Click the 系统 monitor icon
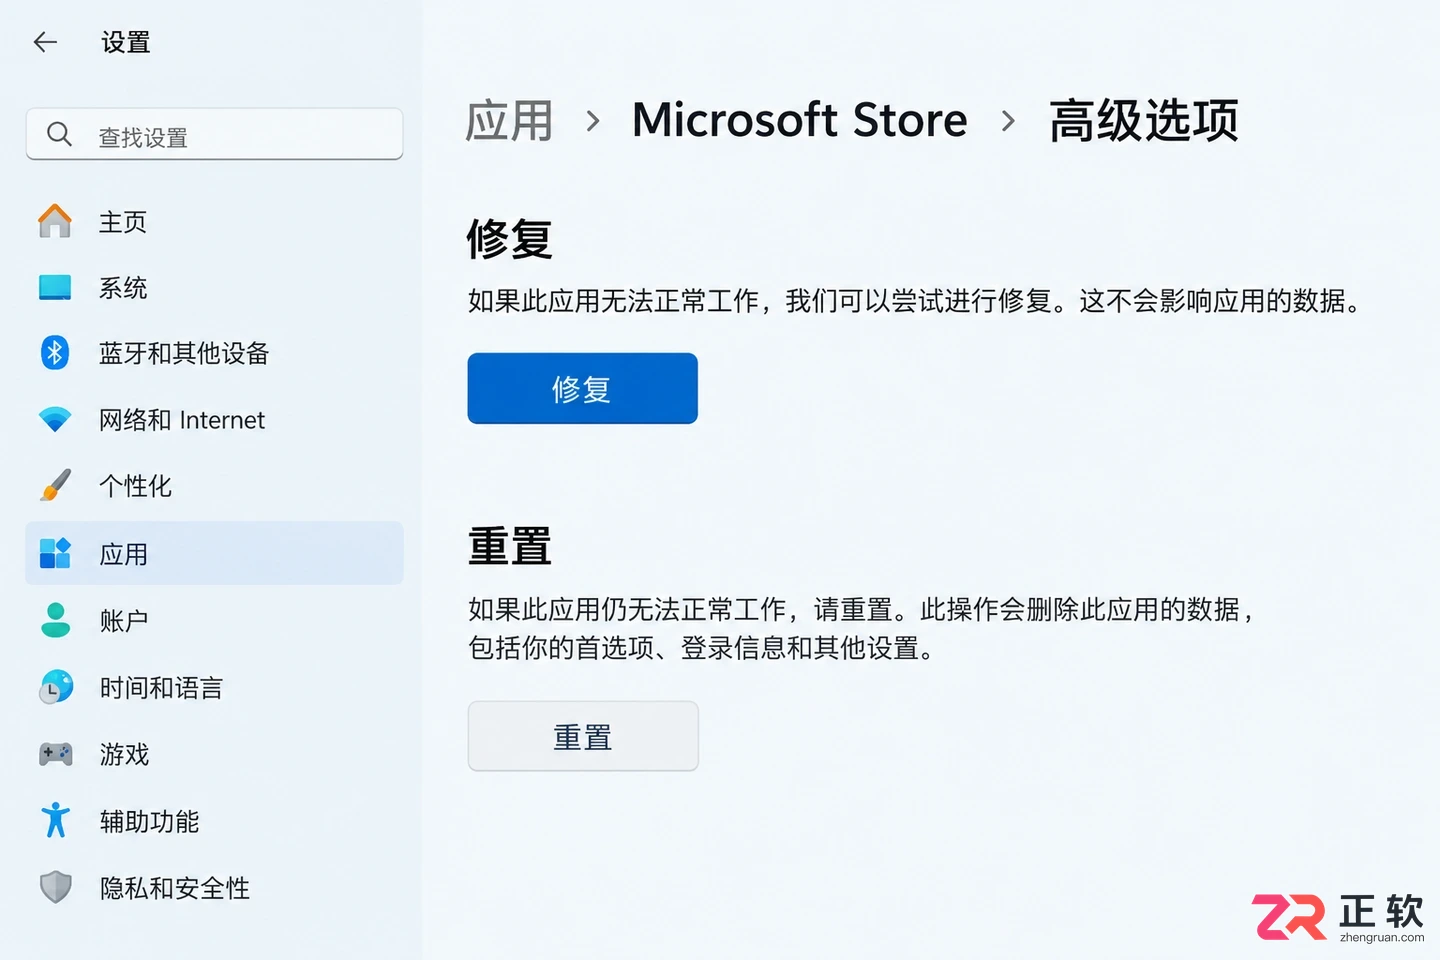Screen dimensions: 1440x960 55,287
